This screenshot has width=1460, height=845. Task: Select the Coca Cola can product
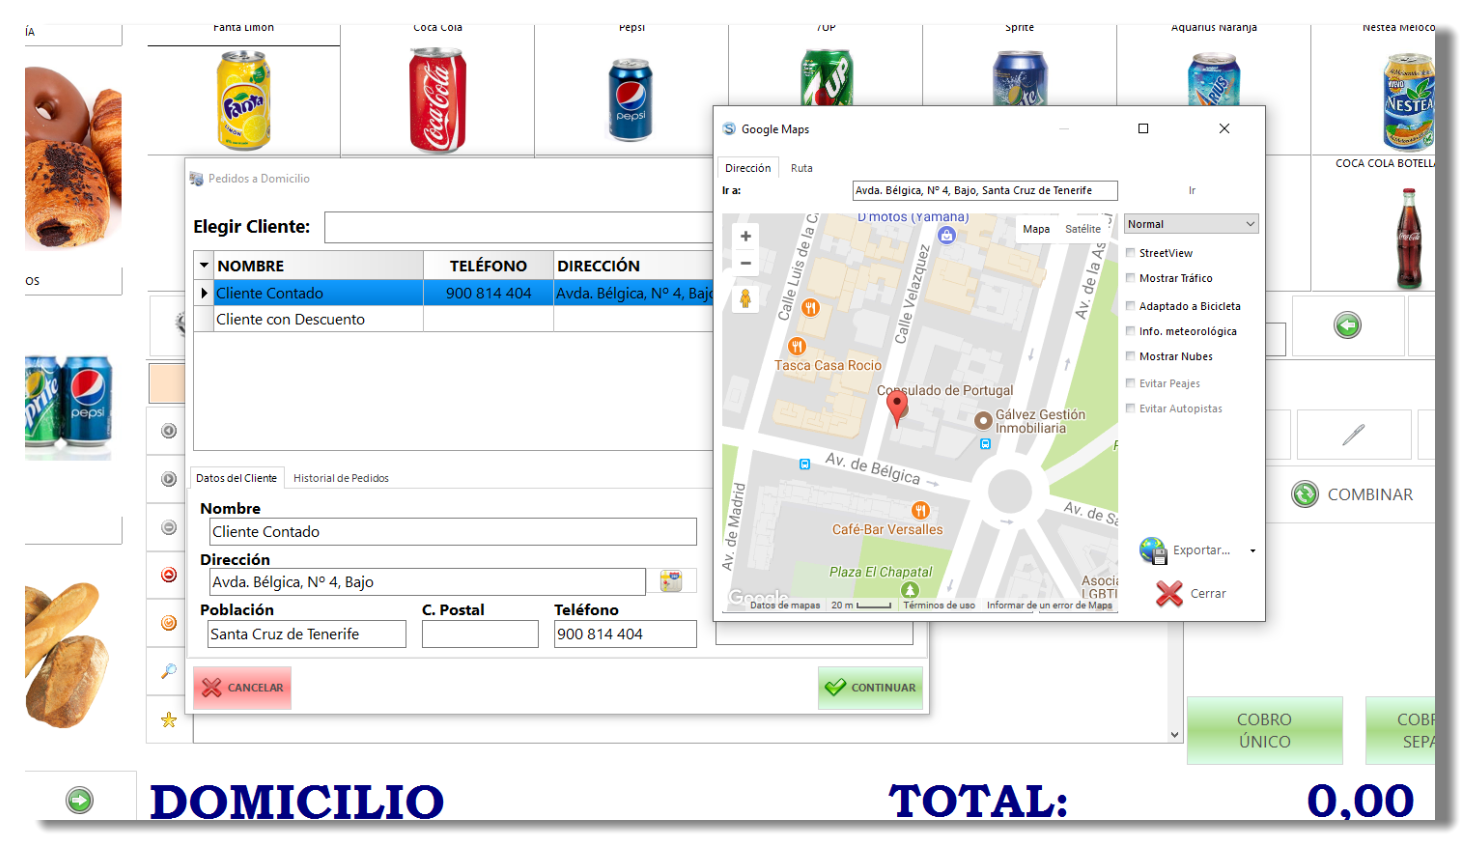[438, 100]
